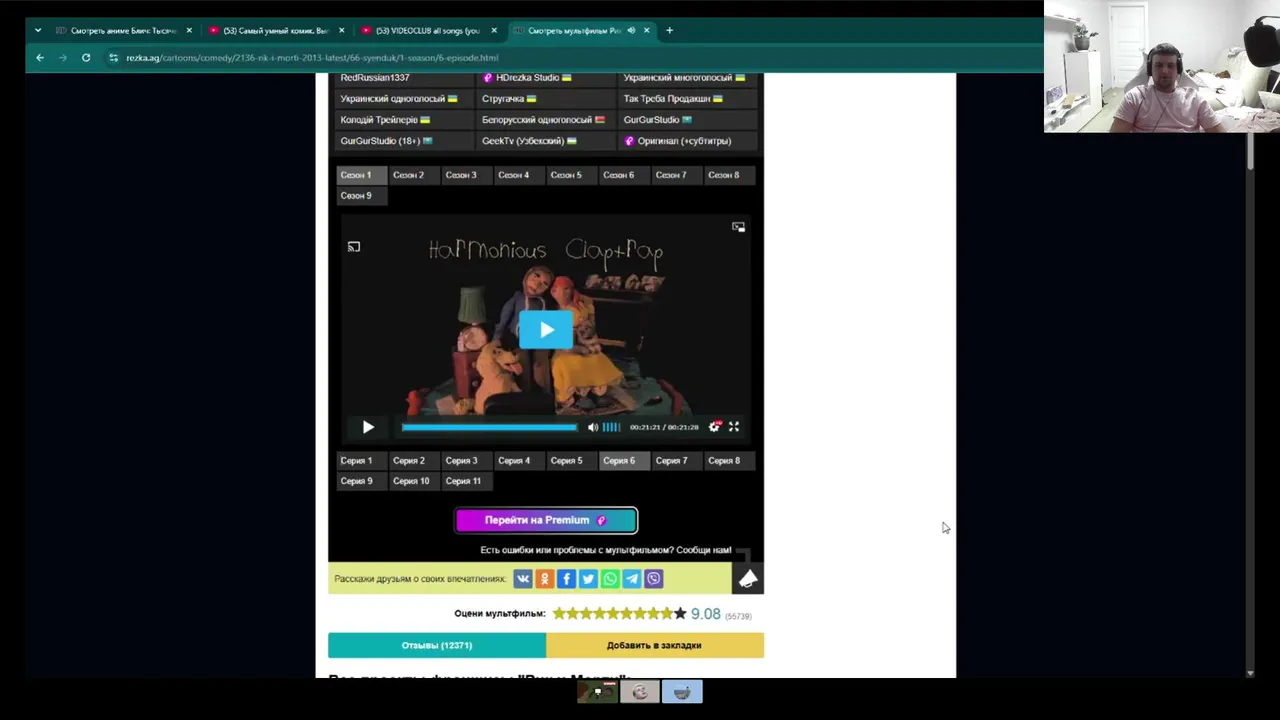This screenshot has width=1280, height=720.
Task: Share on Odnoklassniki icon
Action: click(545, 579)
